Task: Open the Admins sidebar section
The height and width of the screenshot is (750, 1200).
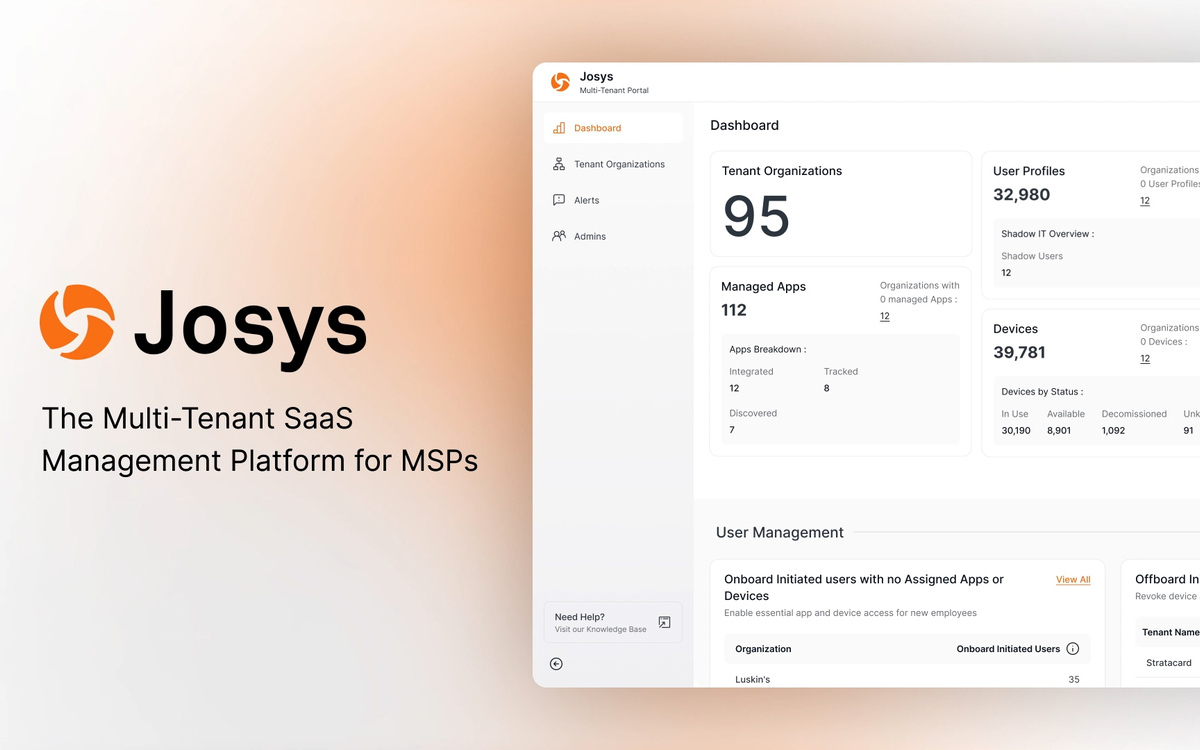Action: (x=613, y=236)
